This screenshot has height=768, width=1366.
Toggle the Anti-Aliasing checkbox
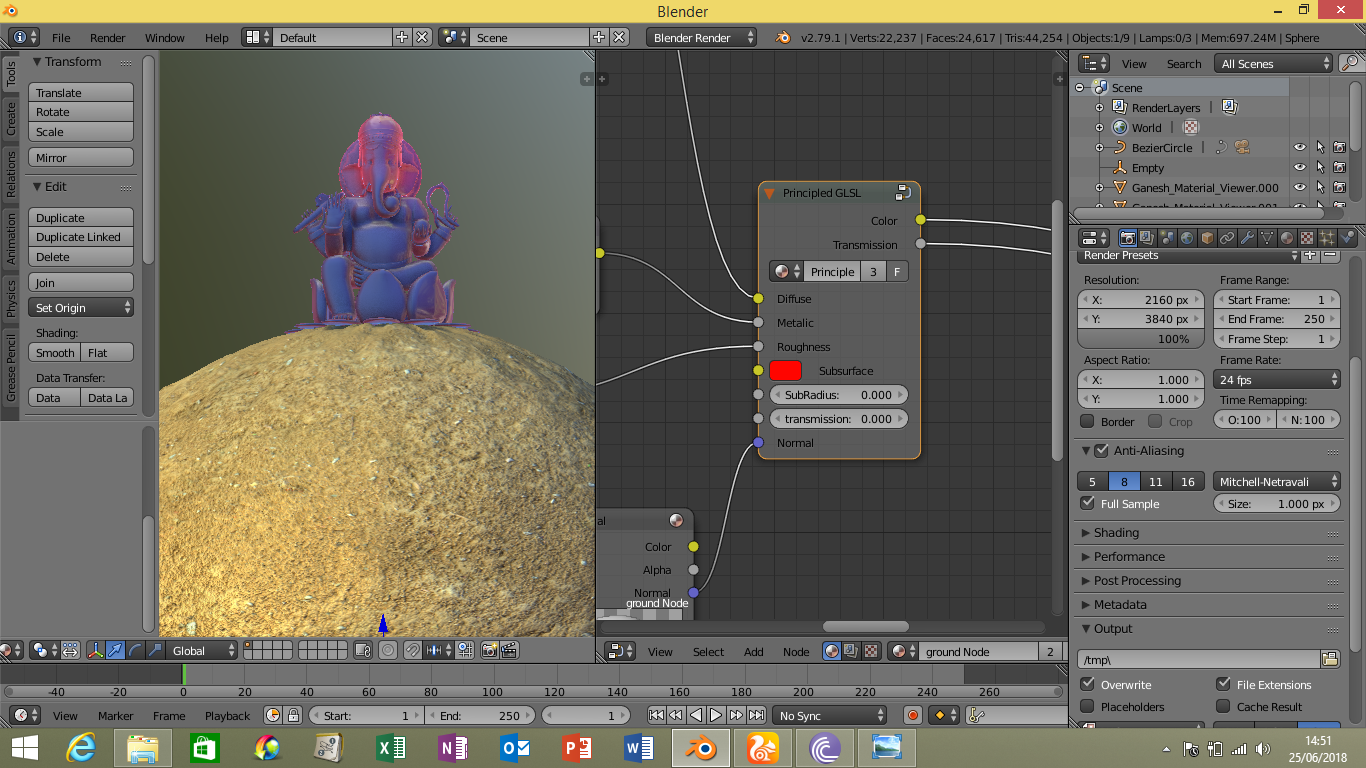tap(1101, 451)
